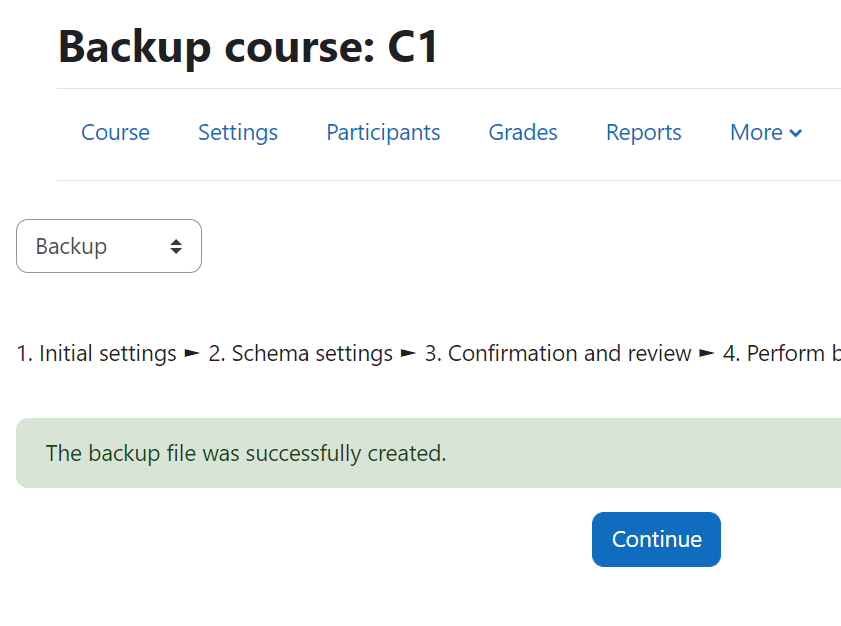Switch to the Settings tab
This screenshot has width=841, height=626.
(238, 132)
